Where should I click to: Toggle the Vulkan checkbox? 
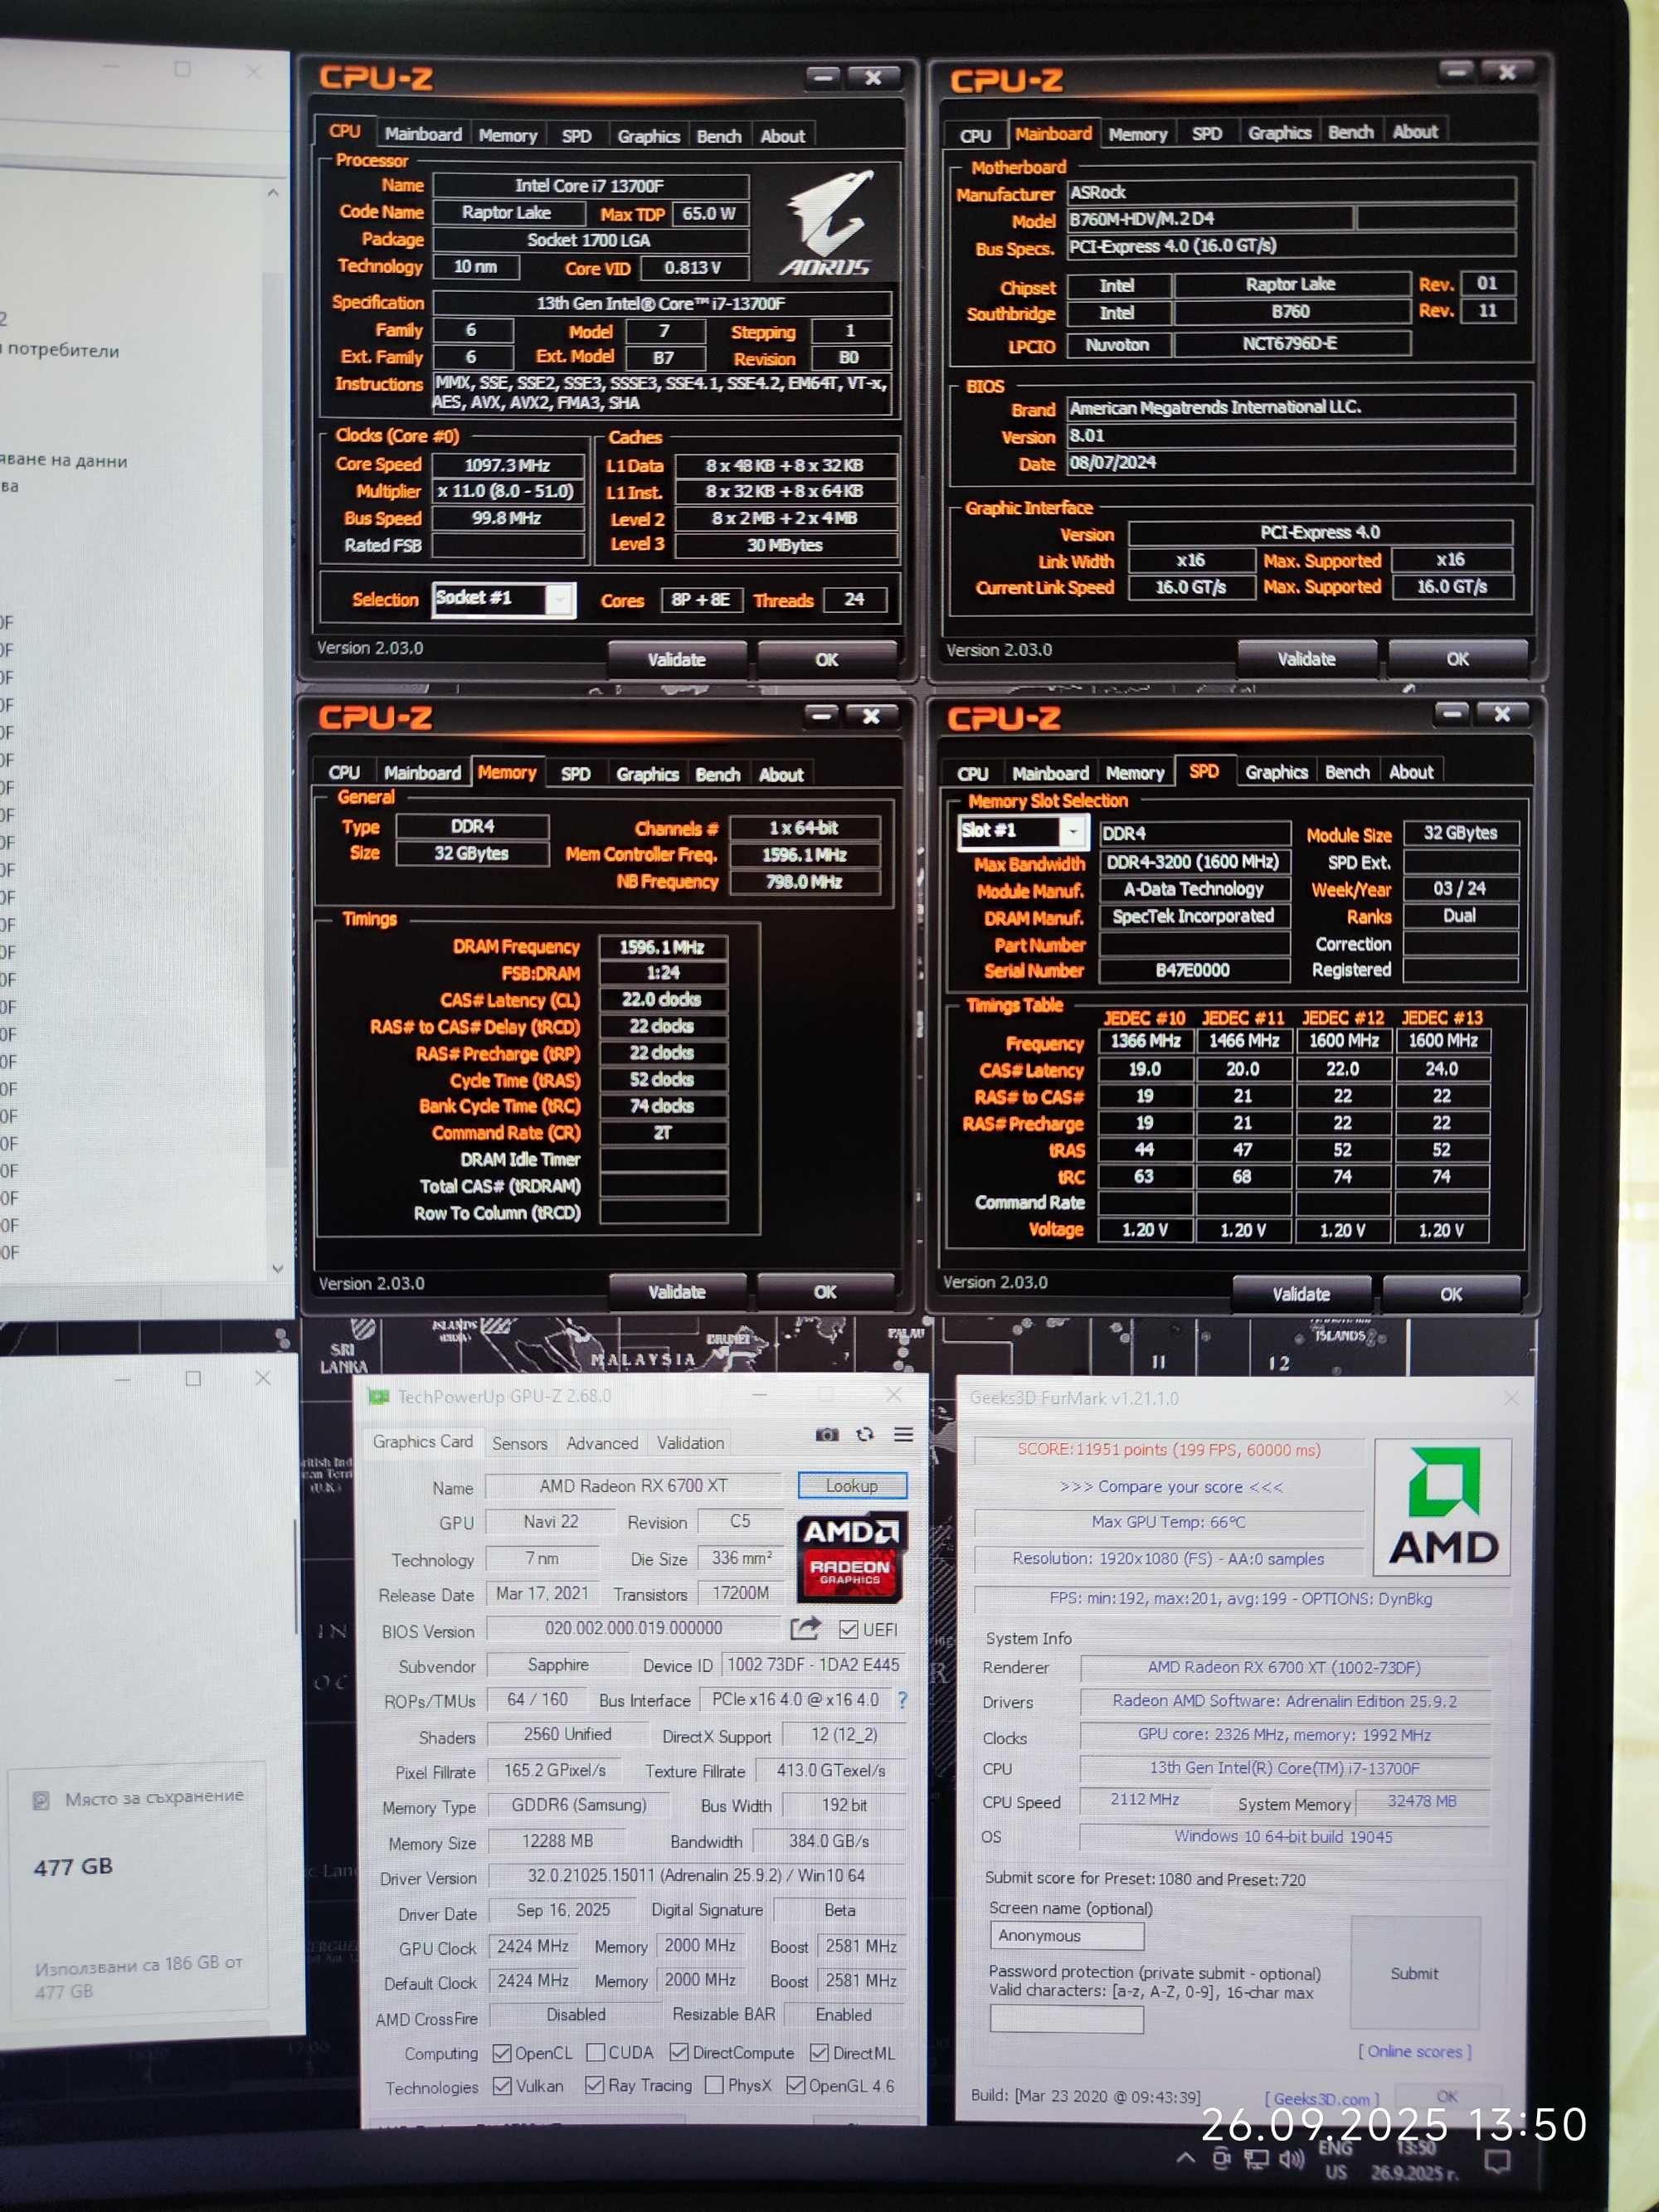502,2086
